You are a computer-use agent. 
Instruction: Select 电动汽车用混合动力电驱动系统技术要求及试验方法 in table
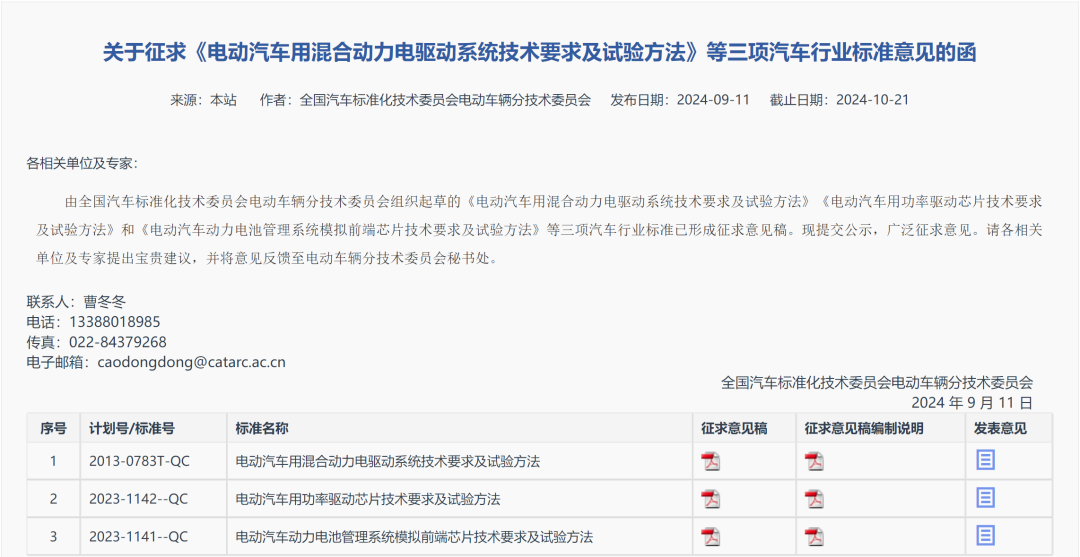tap(387, 461)
